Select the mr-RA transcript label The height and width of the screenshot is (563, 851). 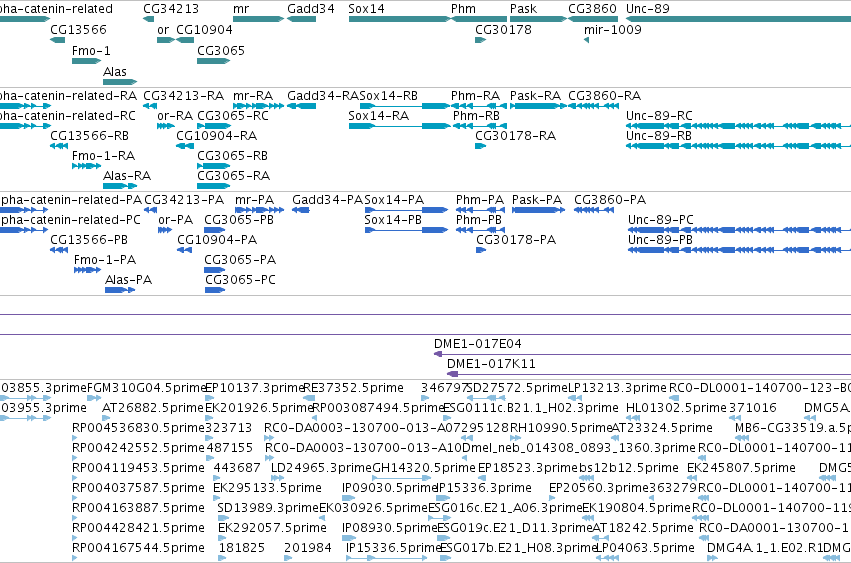coord(253,96)
